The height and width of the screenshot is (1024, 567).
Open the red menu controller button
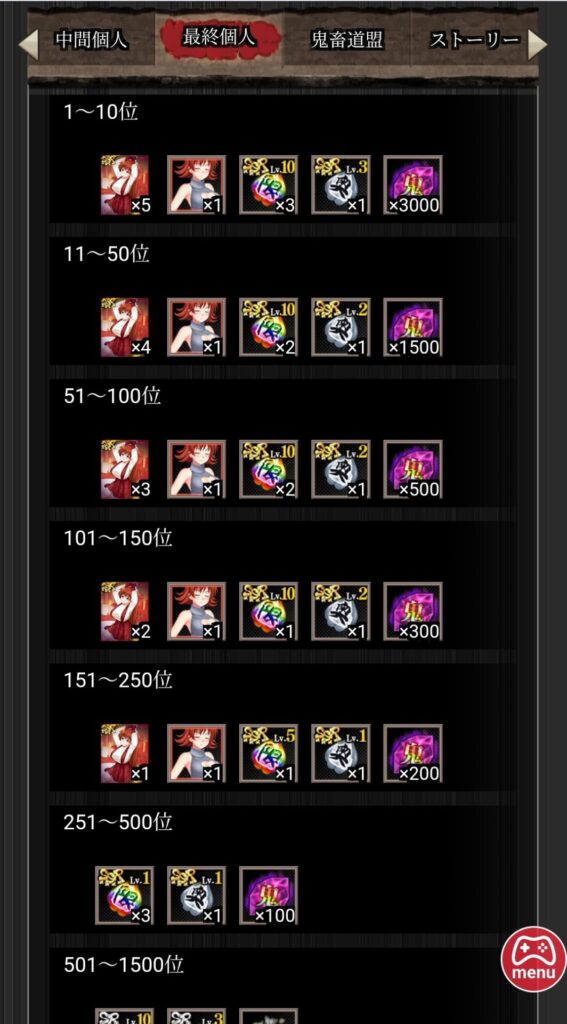pyautogui.click(x=533, y=959)
